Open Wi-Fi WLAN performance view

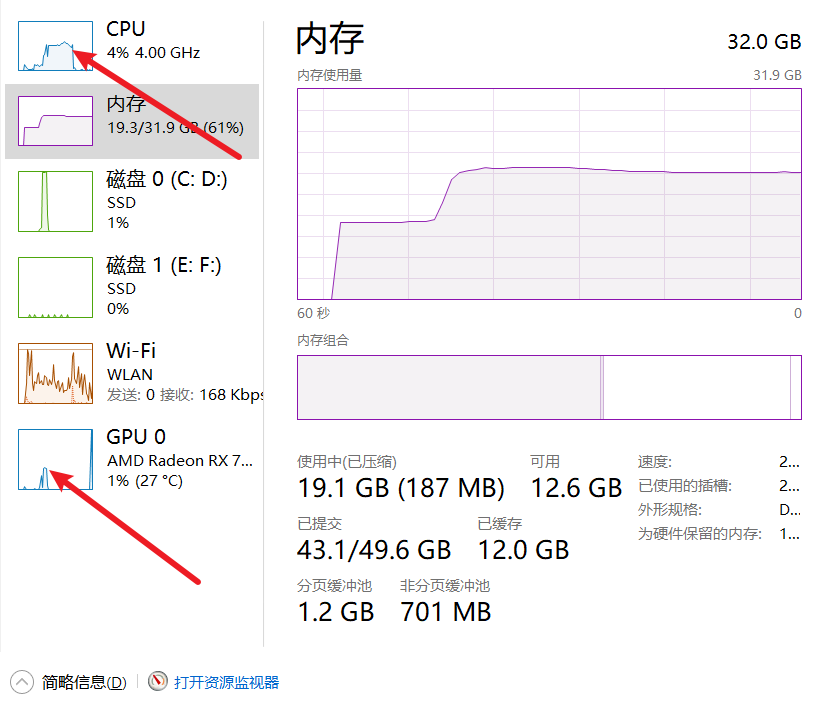click(x=132, y=373)
